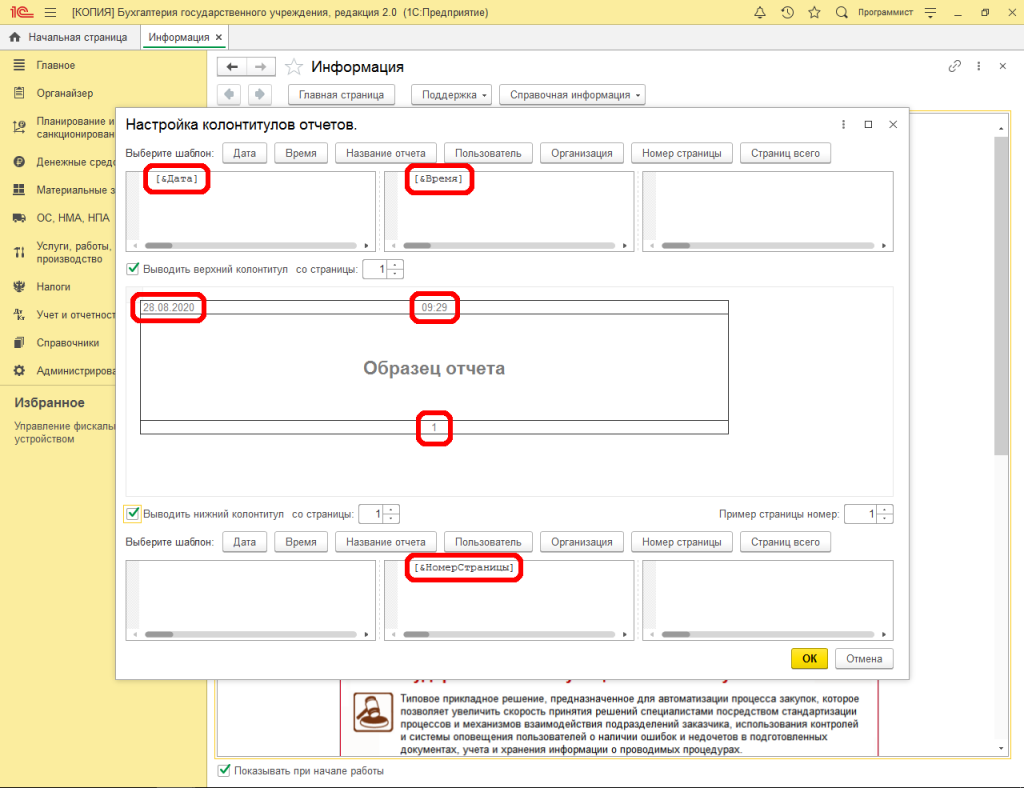The image size is (1024, 788).
Task: Click the favorites star in title bar
Action: click(815, 12)
